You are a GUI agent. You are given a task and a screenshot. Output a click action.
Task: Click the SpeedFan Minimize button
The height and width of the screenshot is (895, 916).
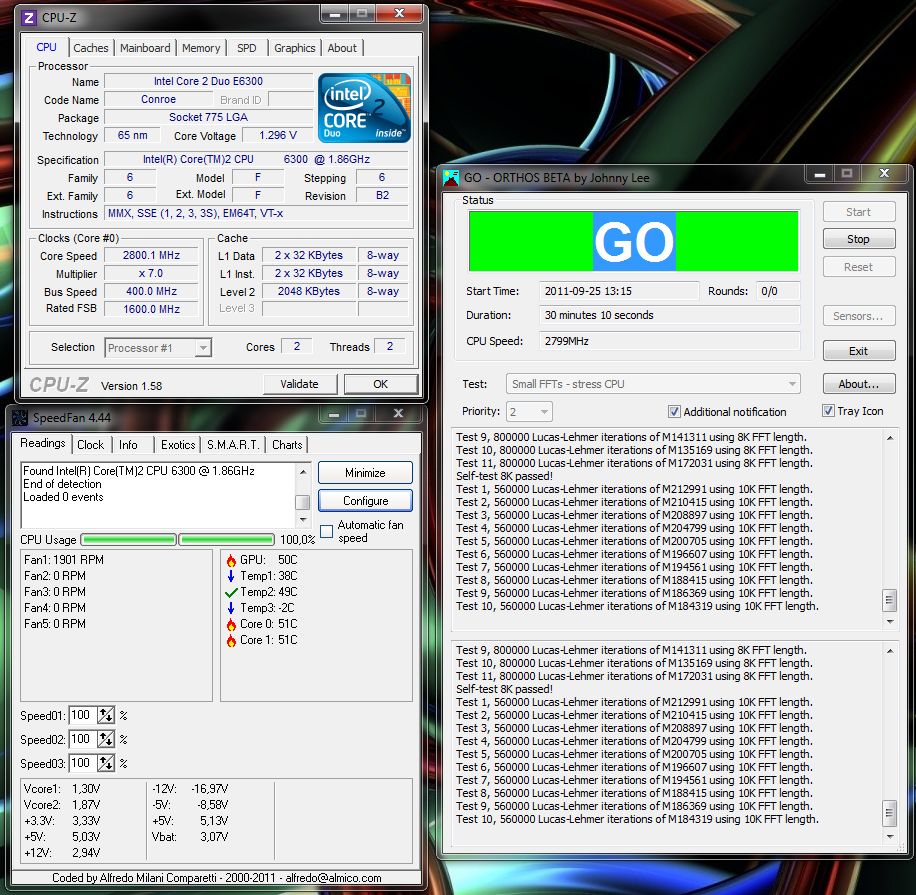(365, 473)
